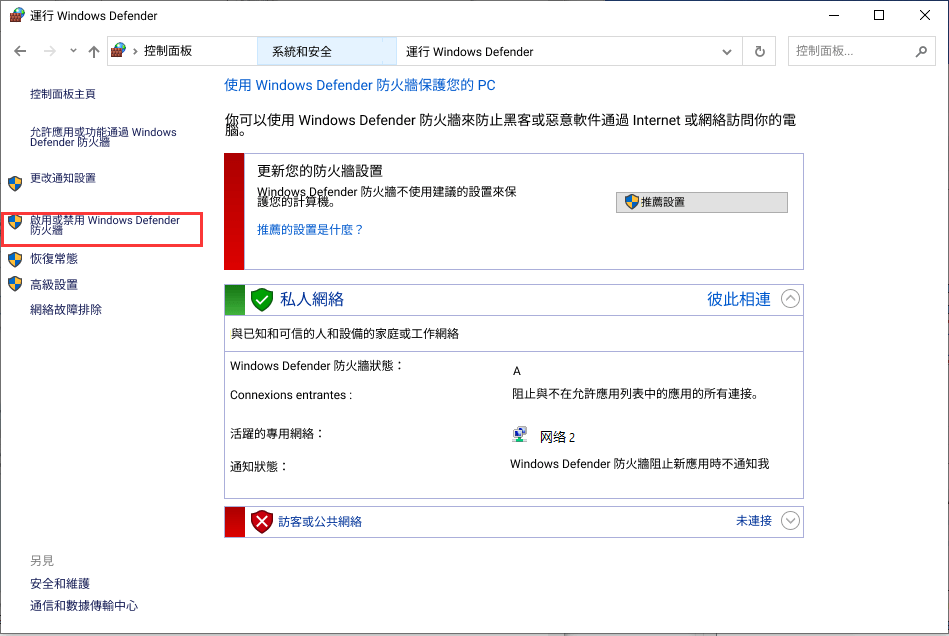
Task: Click 更新您的防火牆設置 heading
Action: [x=320, y=171]
